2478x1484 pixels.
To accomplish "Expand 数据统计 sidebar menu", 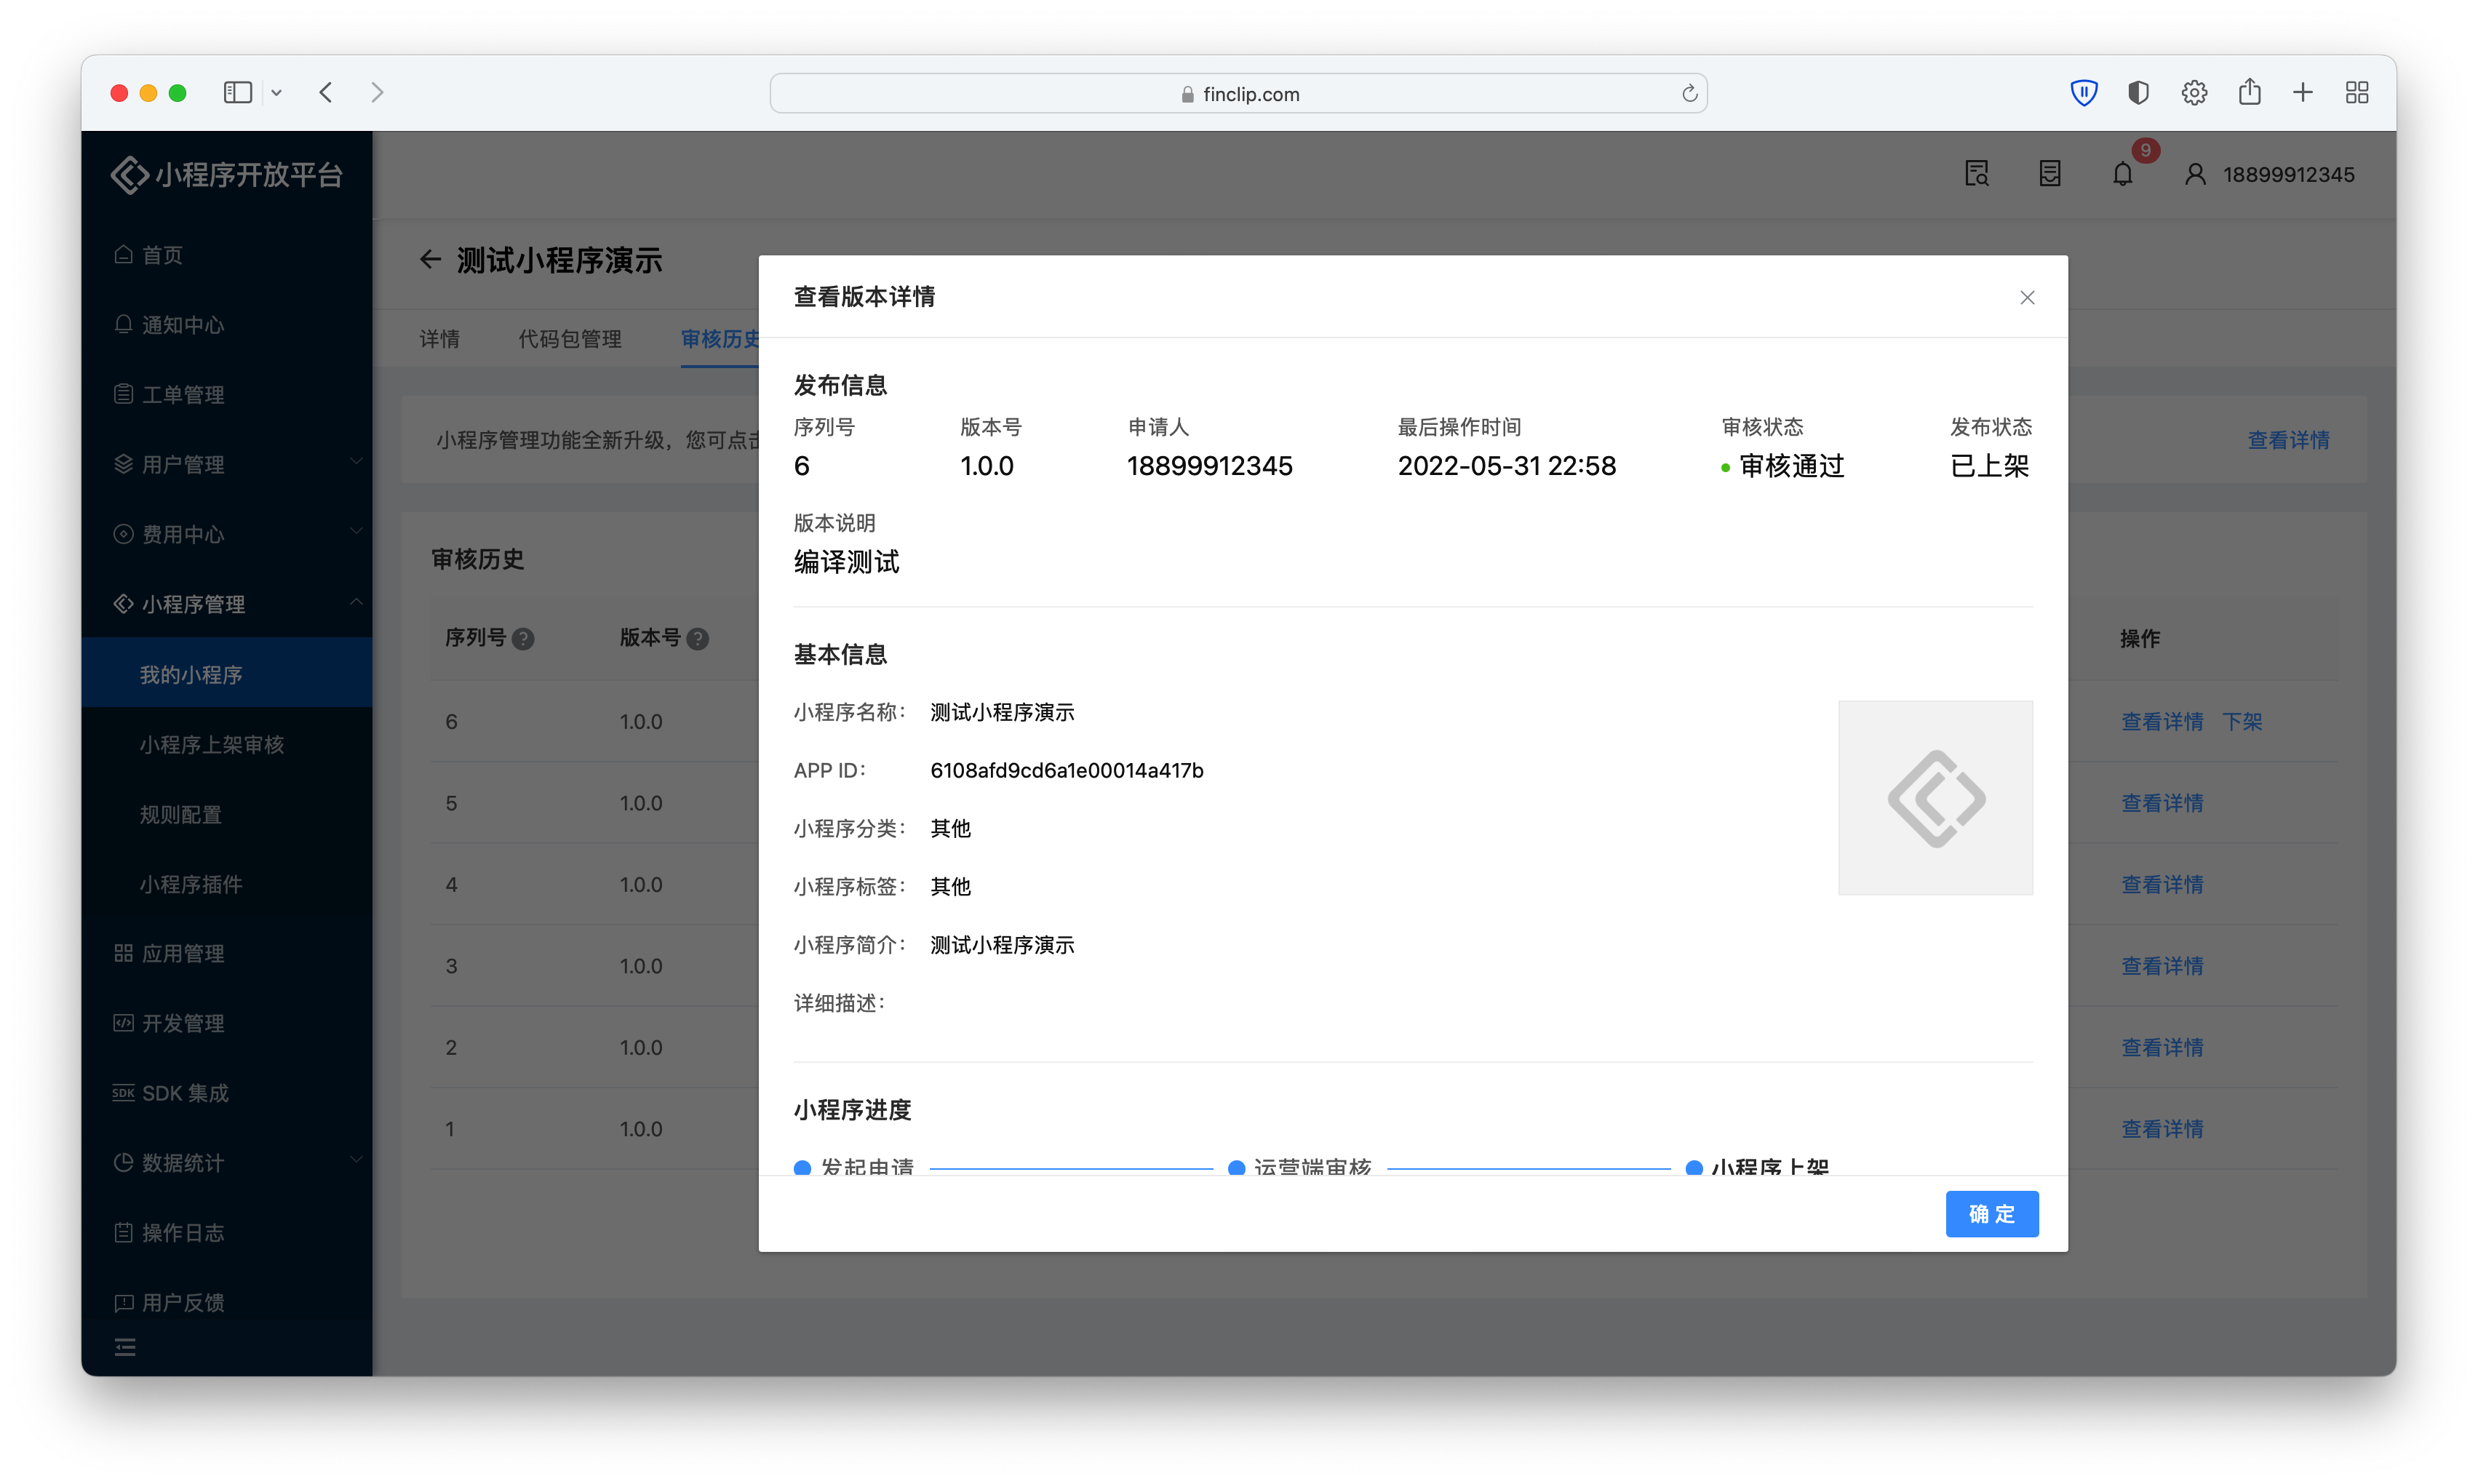I will [226, 1162].
